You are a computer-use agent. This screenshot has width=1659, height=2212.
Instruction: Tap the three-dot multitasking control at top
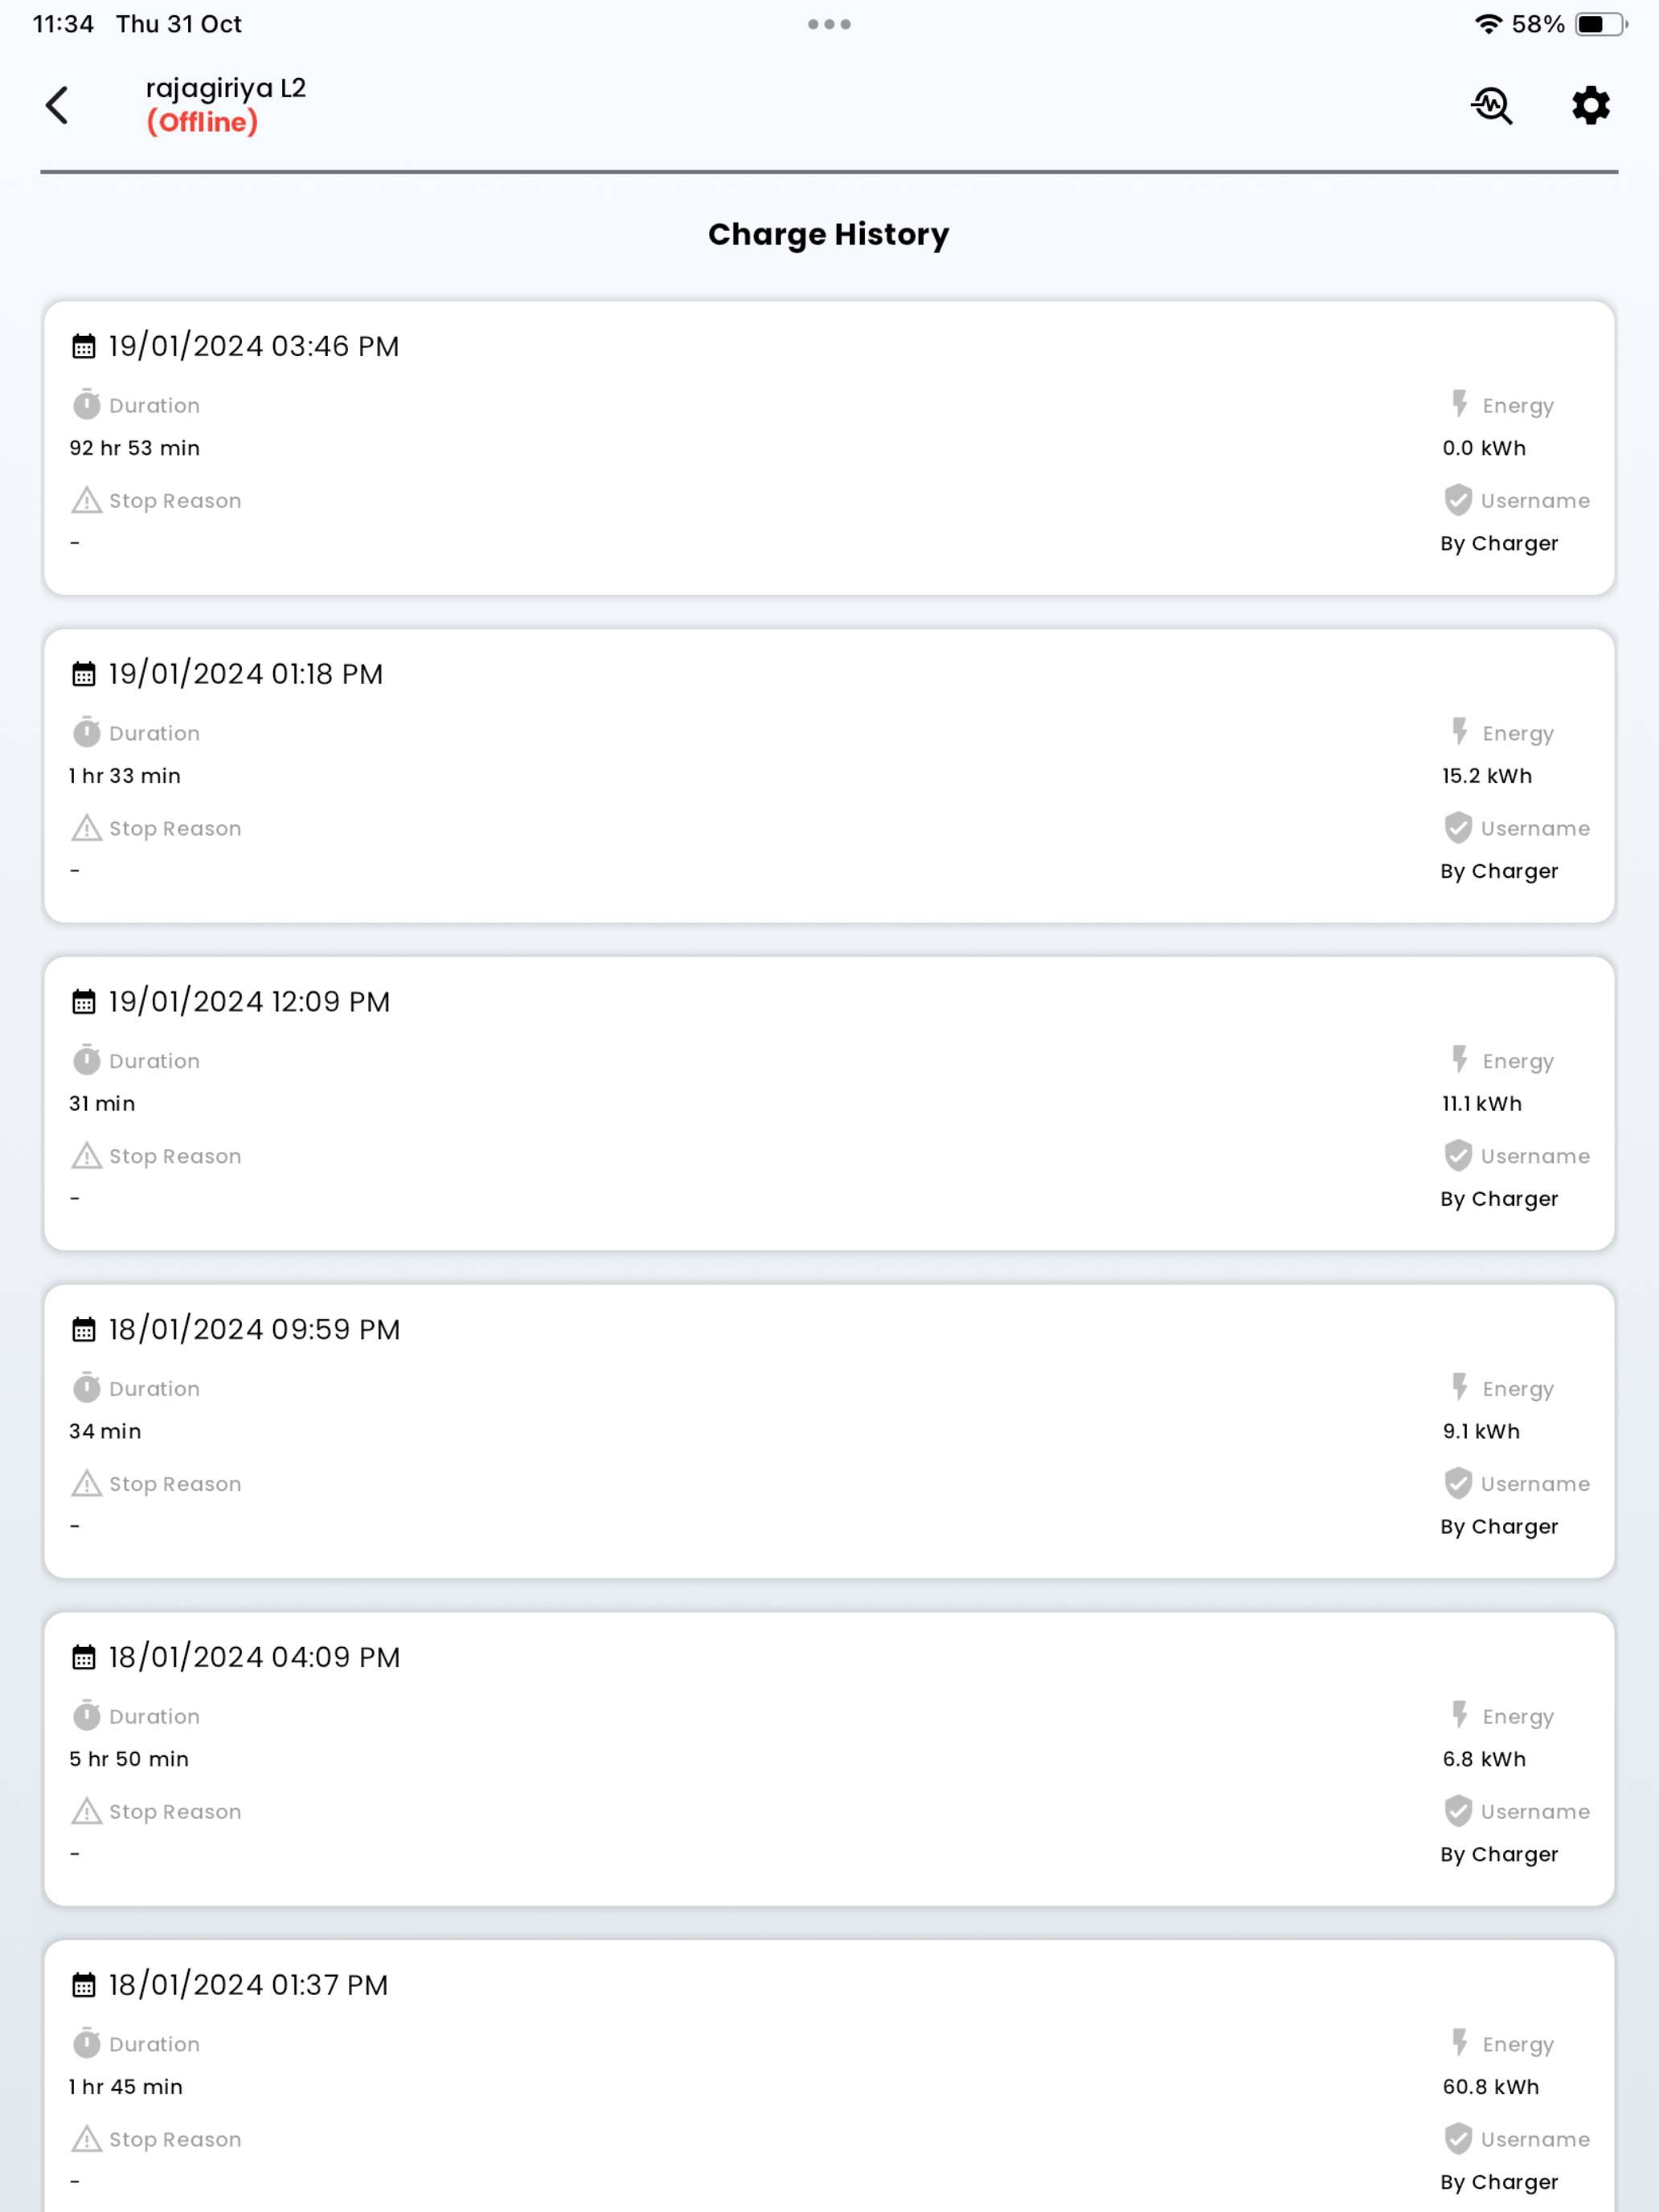tap(829, 24)
